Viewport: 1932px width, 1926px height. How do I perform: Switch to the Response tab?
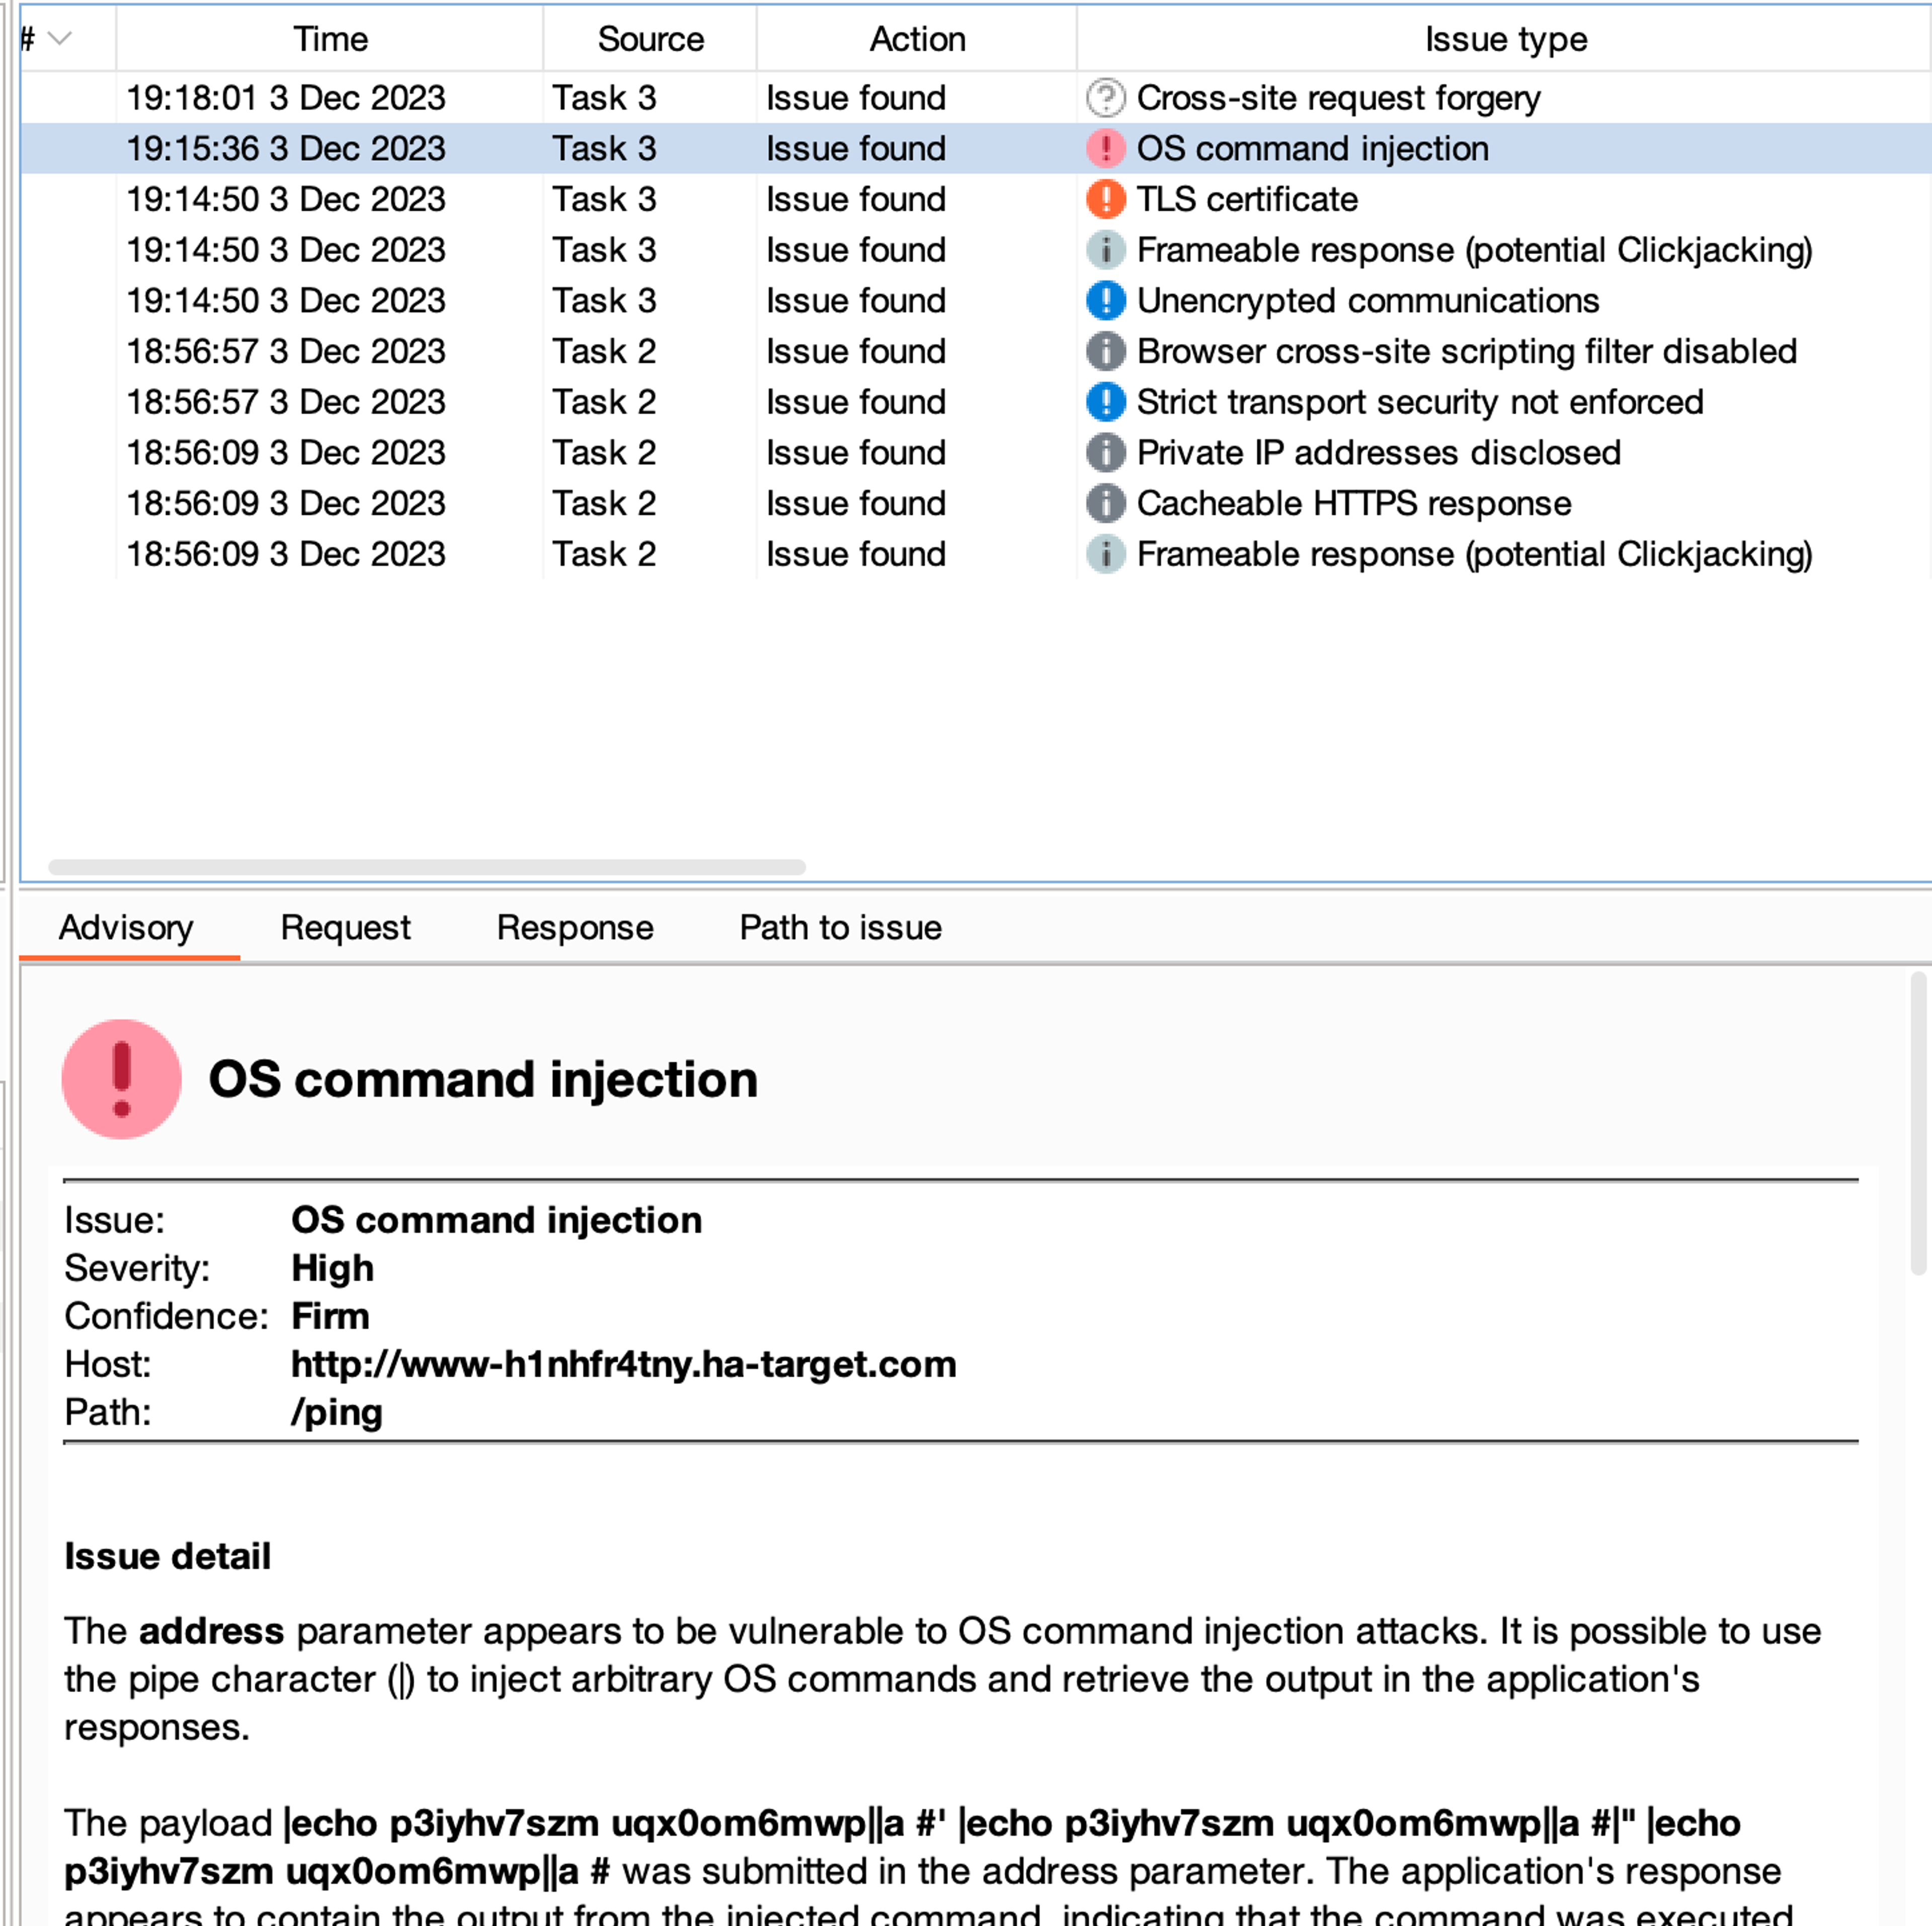point(575,928)
